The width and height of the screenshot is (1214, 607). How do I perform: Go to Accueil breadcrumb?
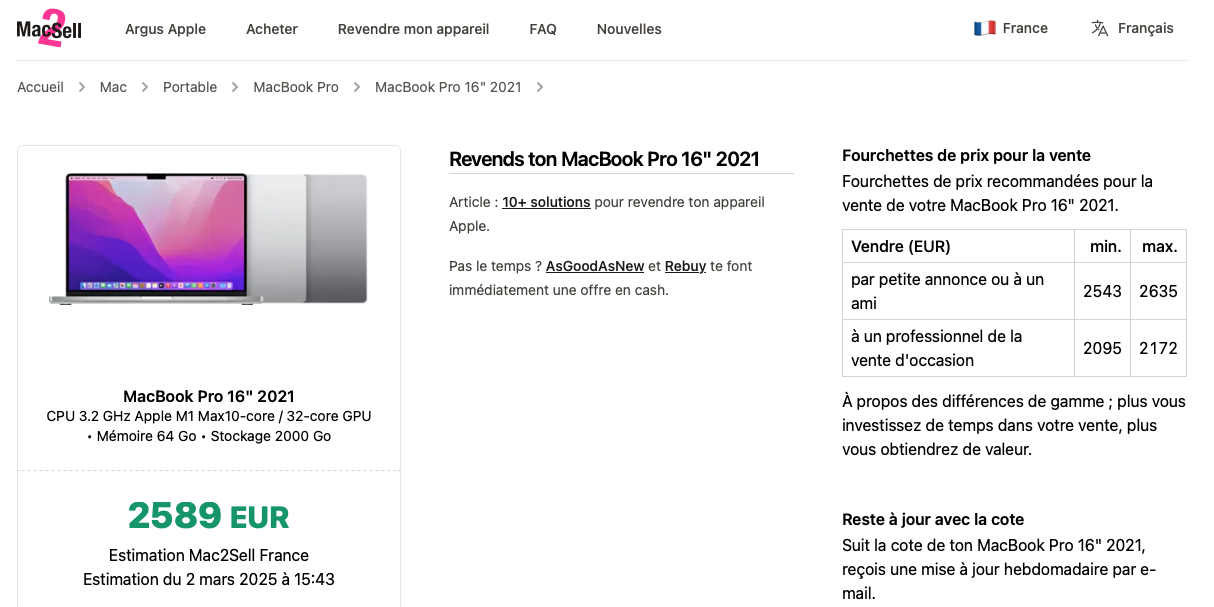pos(40,87)
